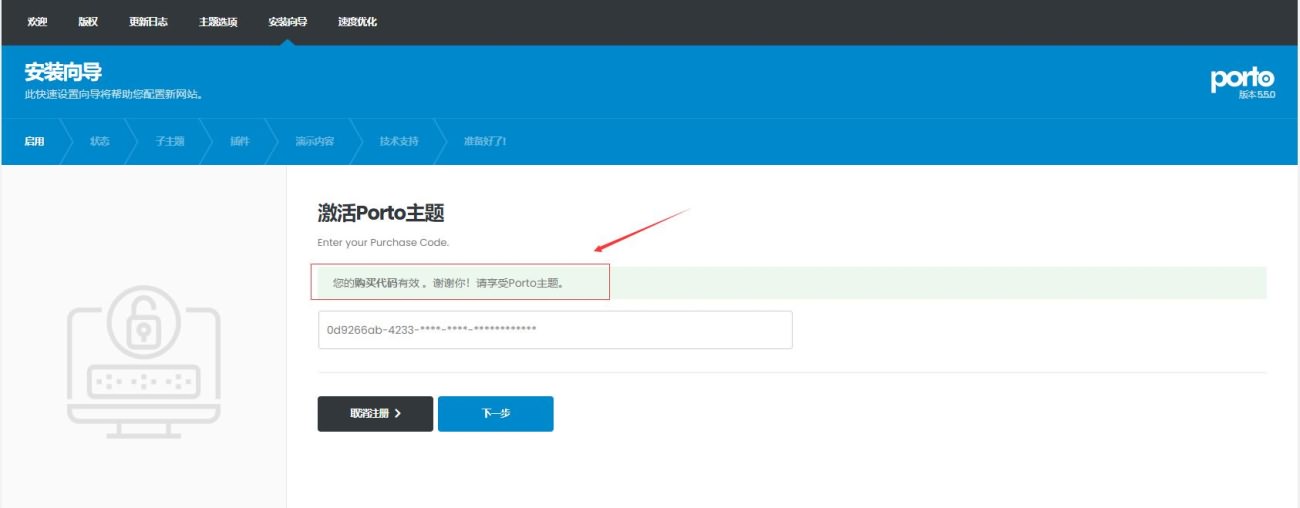
Task: Open the 版权 tab
Action: 88,22
